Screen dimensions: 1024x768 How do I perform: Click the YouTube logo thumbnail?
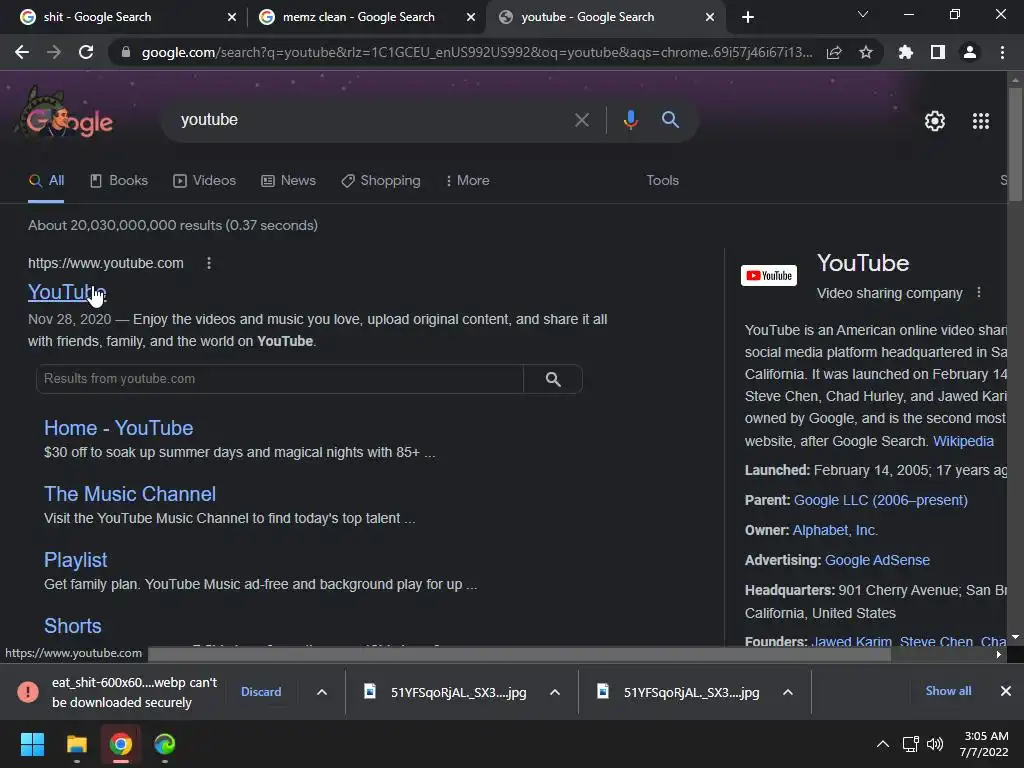click(x=769, y=276)
